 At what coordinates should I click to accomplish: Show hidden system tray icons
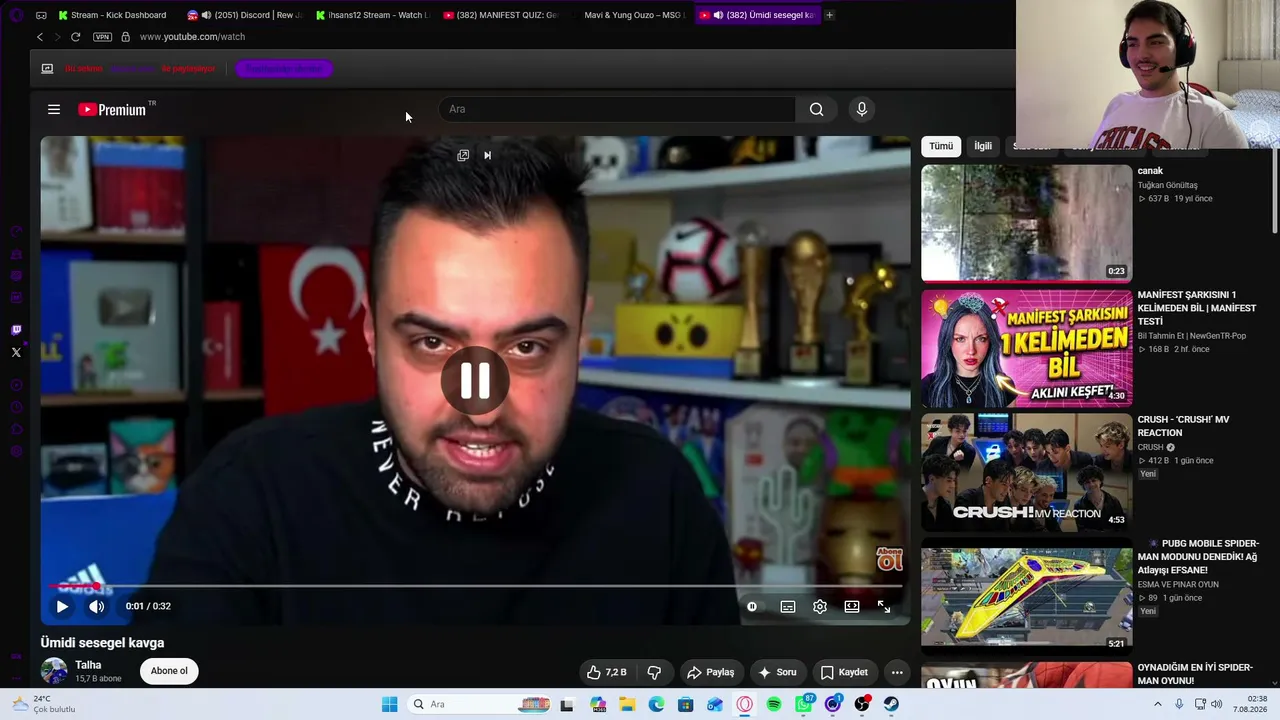1158,704
